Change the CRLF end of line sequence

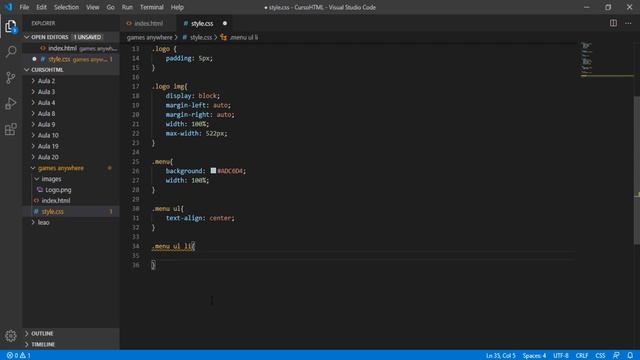pos(582,356)
